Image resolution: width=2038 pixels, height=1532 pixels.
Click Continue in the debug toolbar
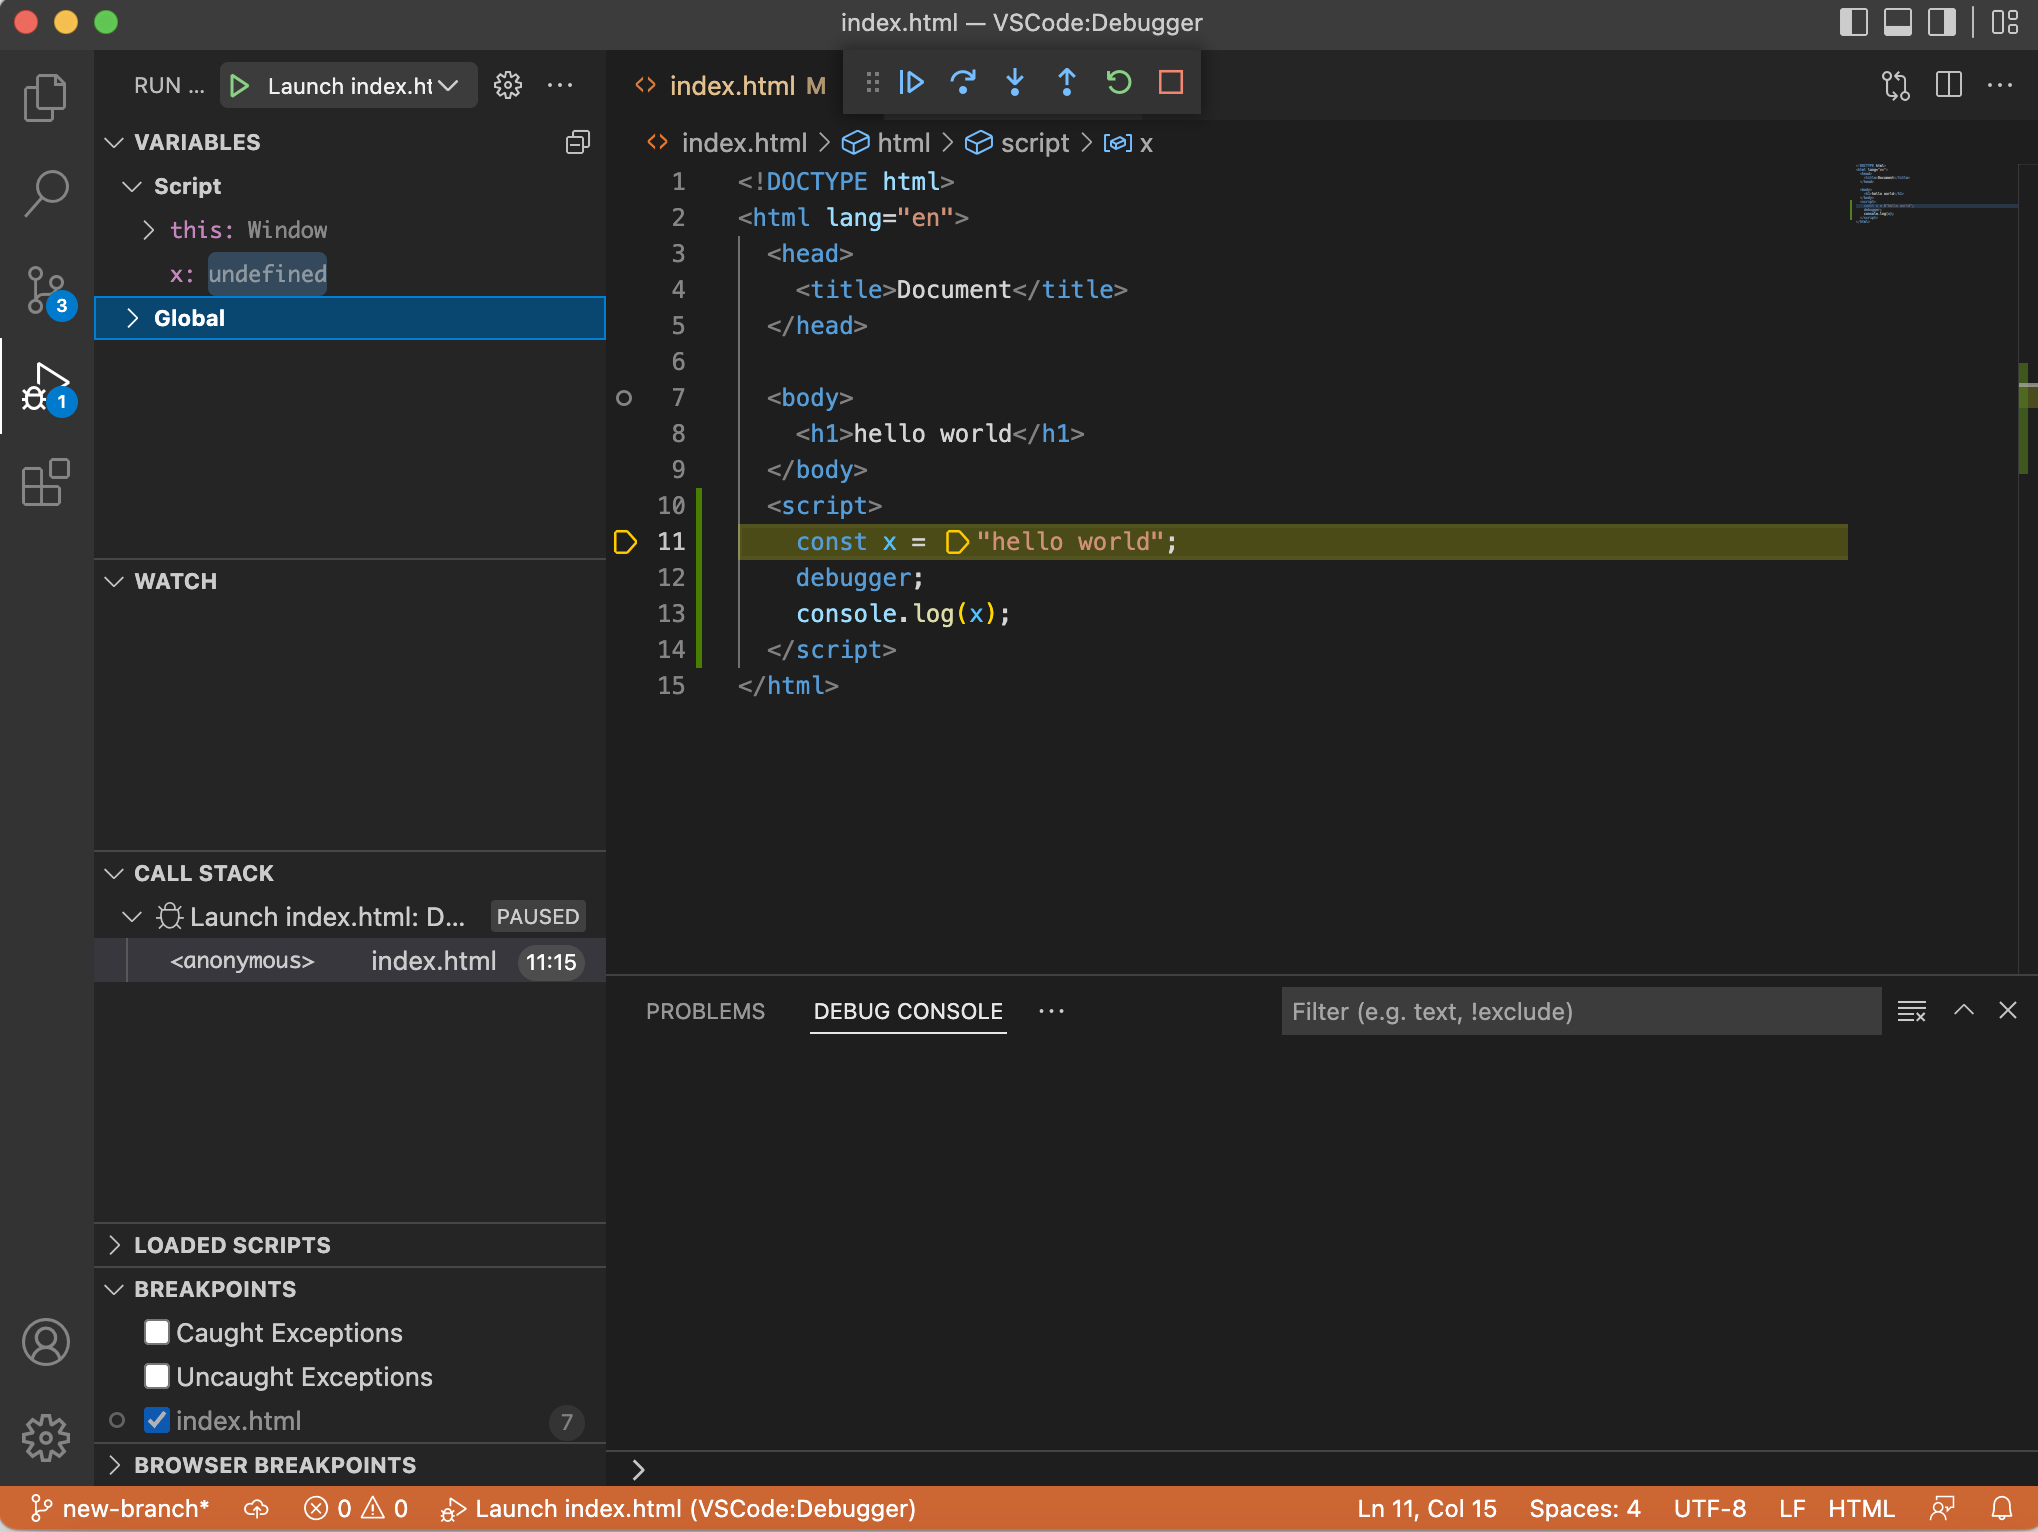click(x=911, y=82)
